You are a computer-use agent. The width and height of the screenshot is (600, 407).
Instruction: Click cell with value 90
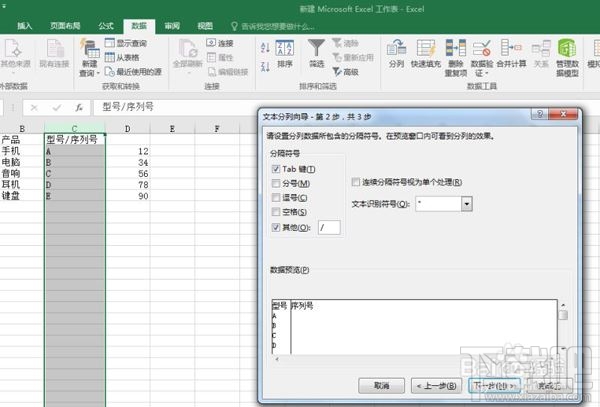point(127,196)
